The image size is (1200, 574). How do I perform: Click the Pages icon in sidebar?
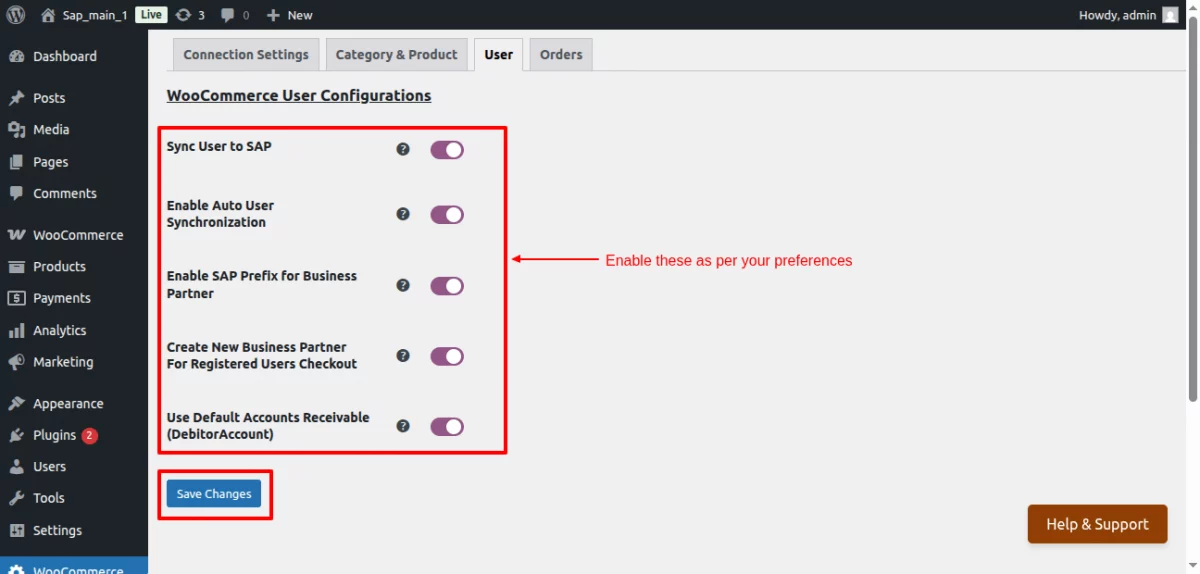click(16, 162)
